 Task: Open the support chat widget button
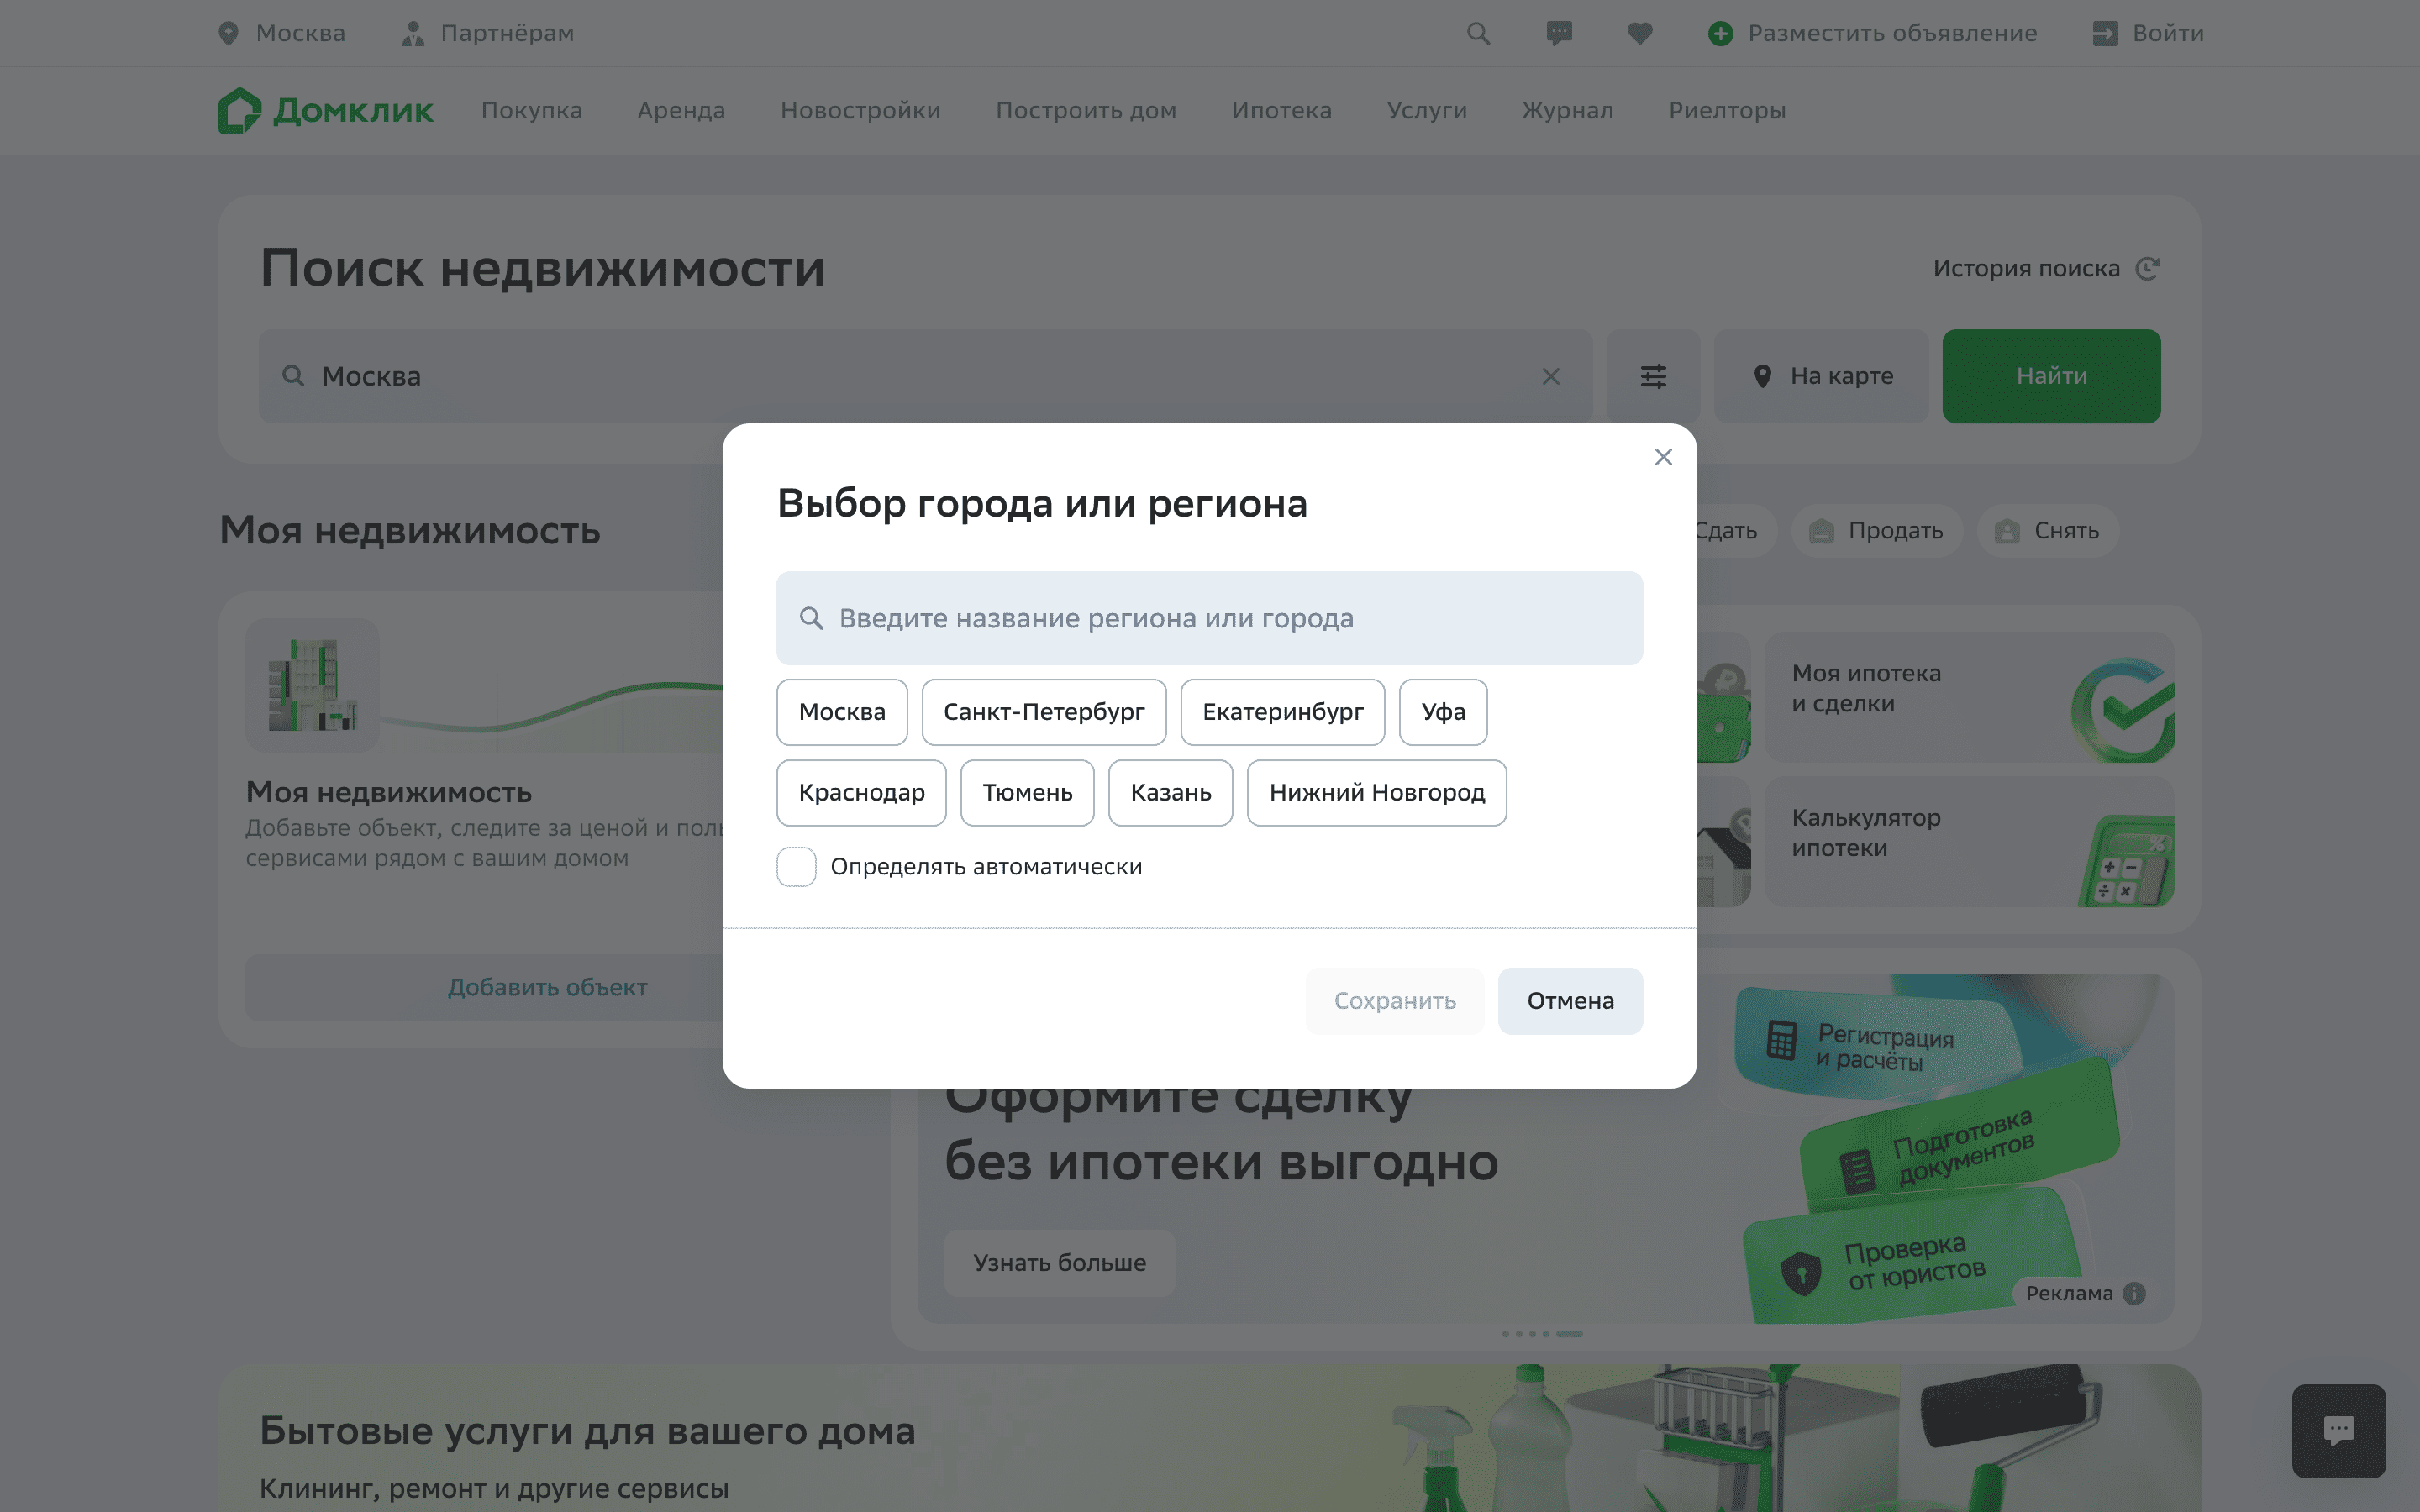tap(2338, 1430)
